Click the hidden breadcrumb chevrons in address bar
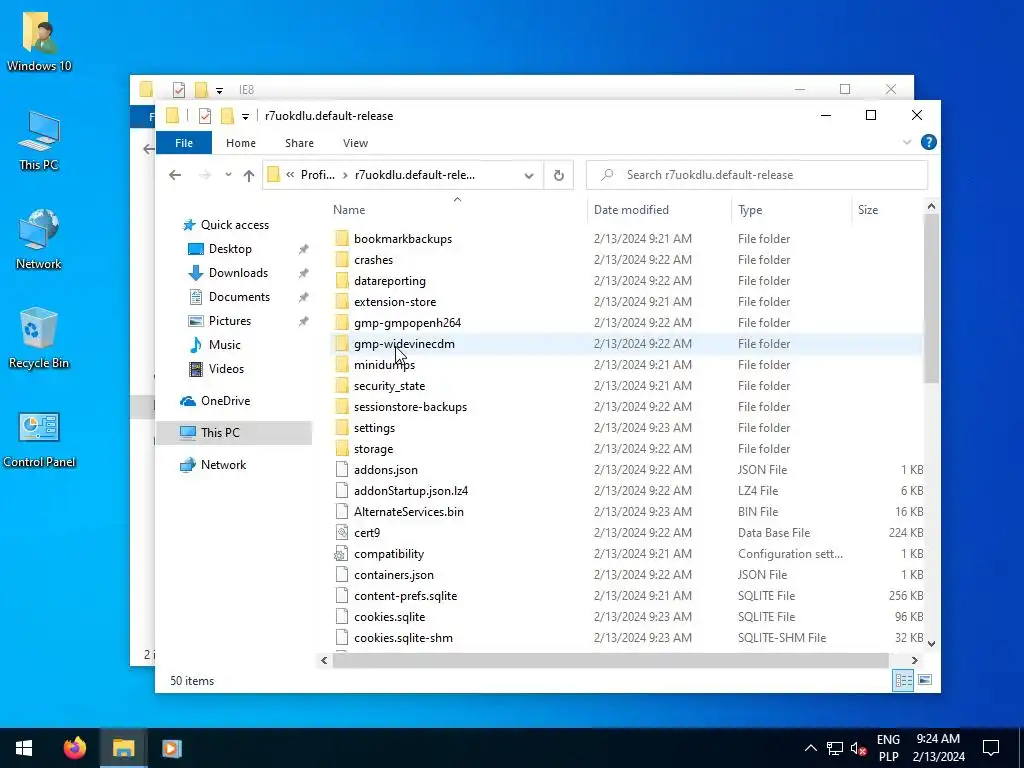 click(x=290, y=175)
